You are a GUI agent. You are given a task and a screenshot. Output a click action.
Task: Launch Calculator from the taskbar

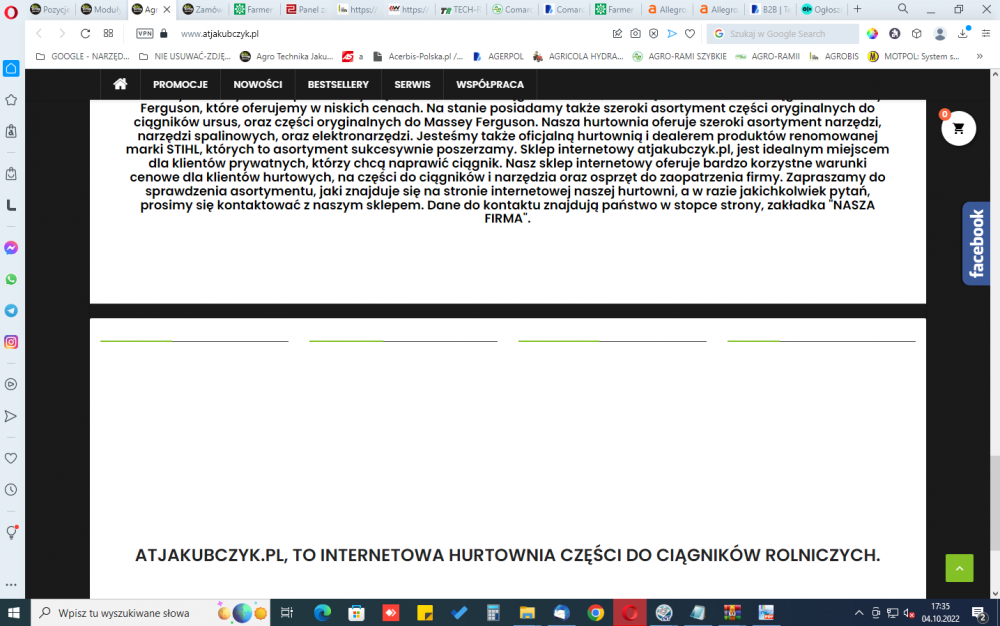[491, 613]
